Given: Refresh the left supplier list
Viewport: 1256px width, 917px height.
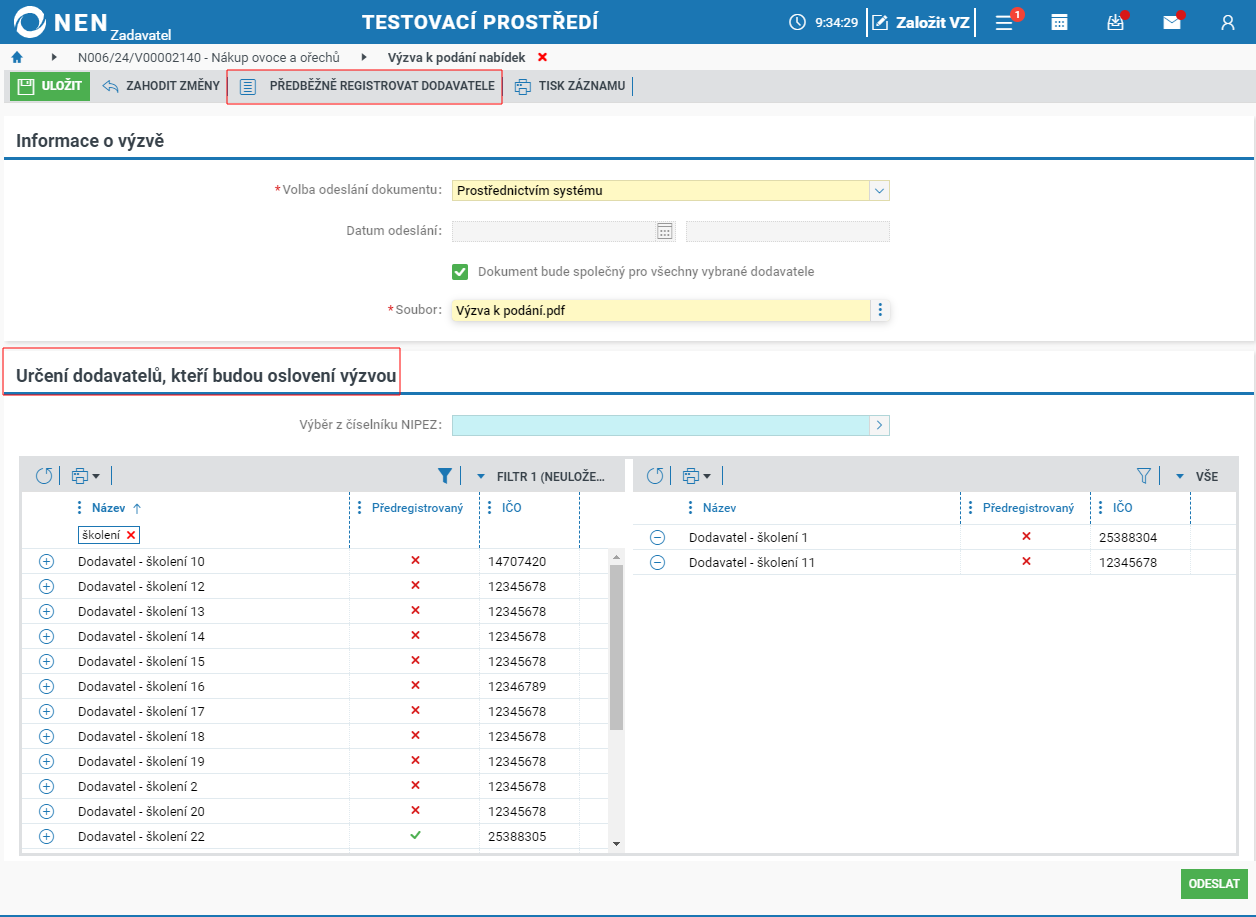Looking at the screenshot, I should pos(43,476).
